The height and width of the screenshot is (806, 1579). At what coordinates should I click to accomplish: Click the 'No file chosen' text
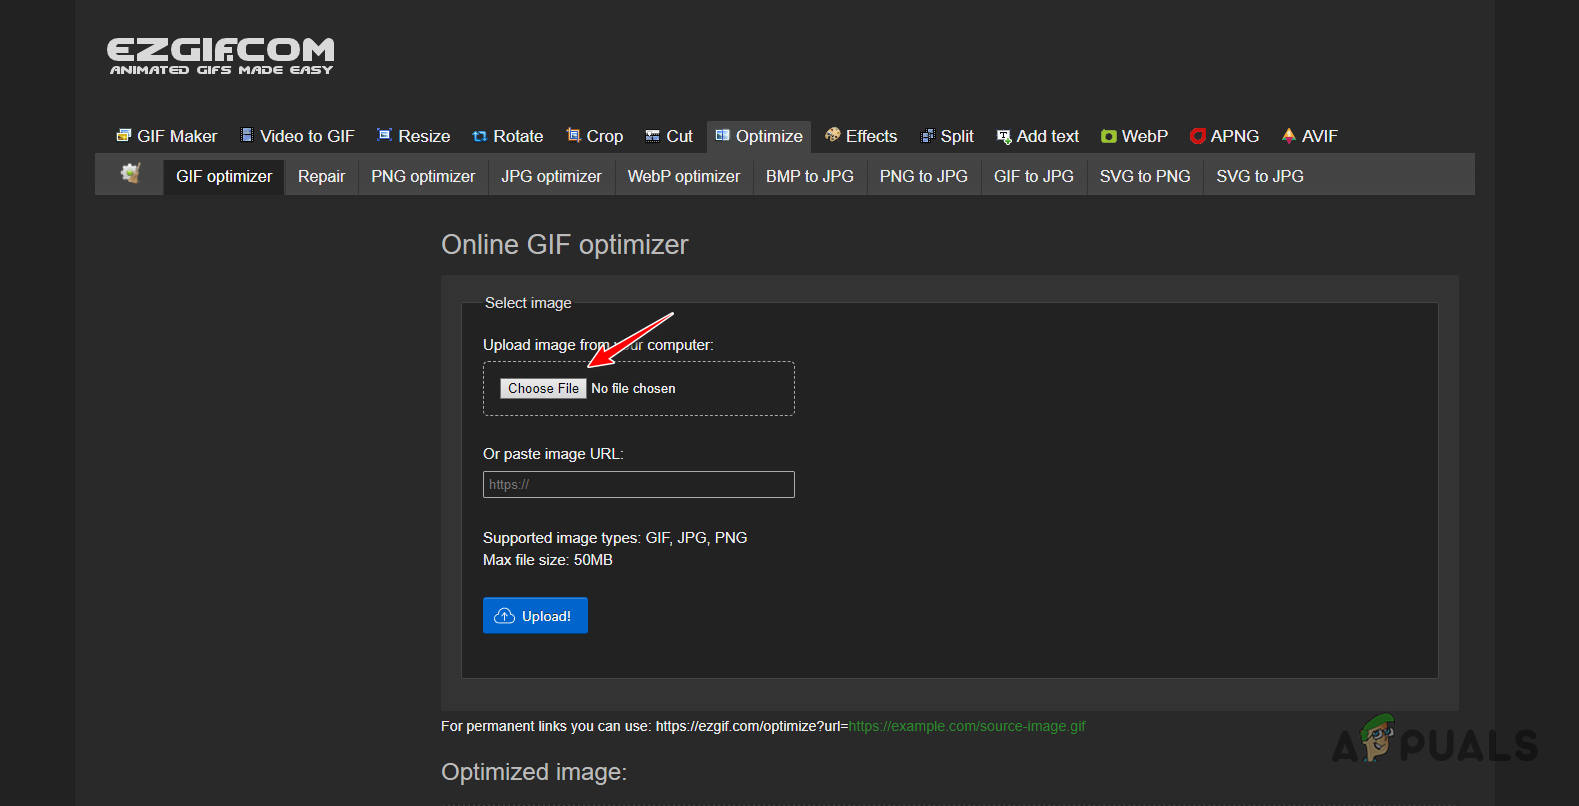(633, 388)
